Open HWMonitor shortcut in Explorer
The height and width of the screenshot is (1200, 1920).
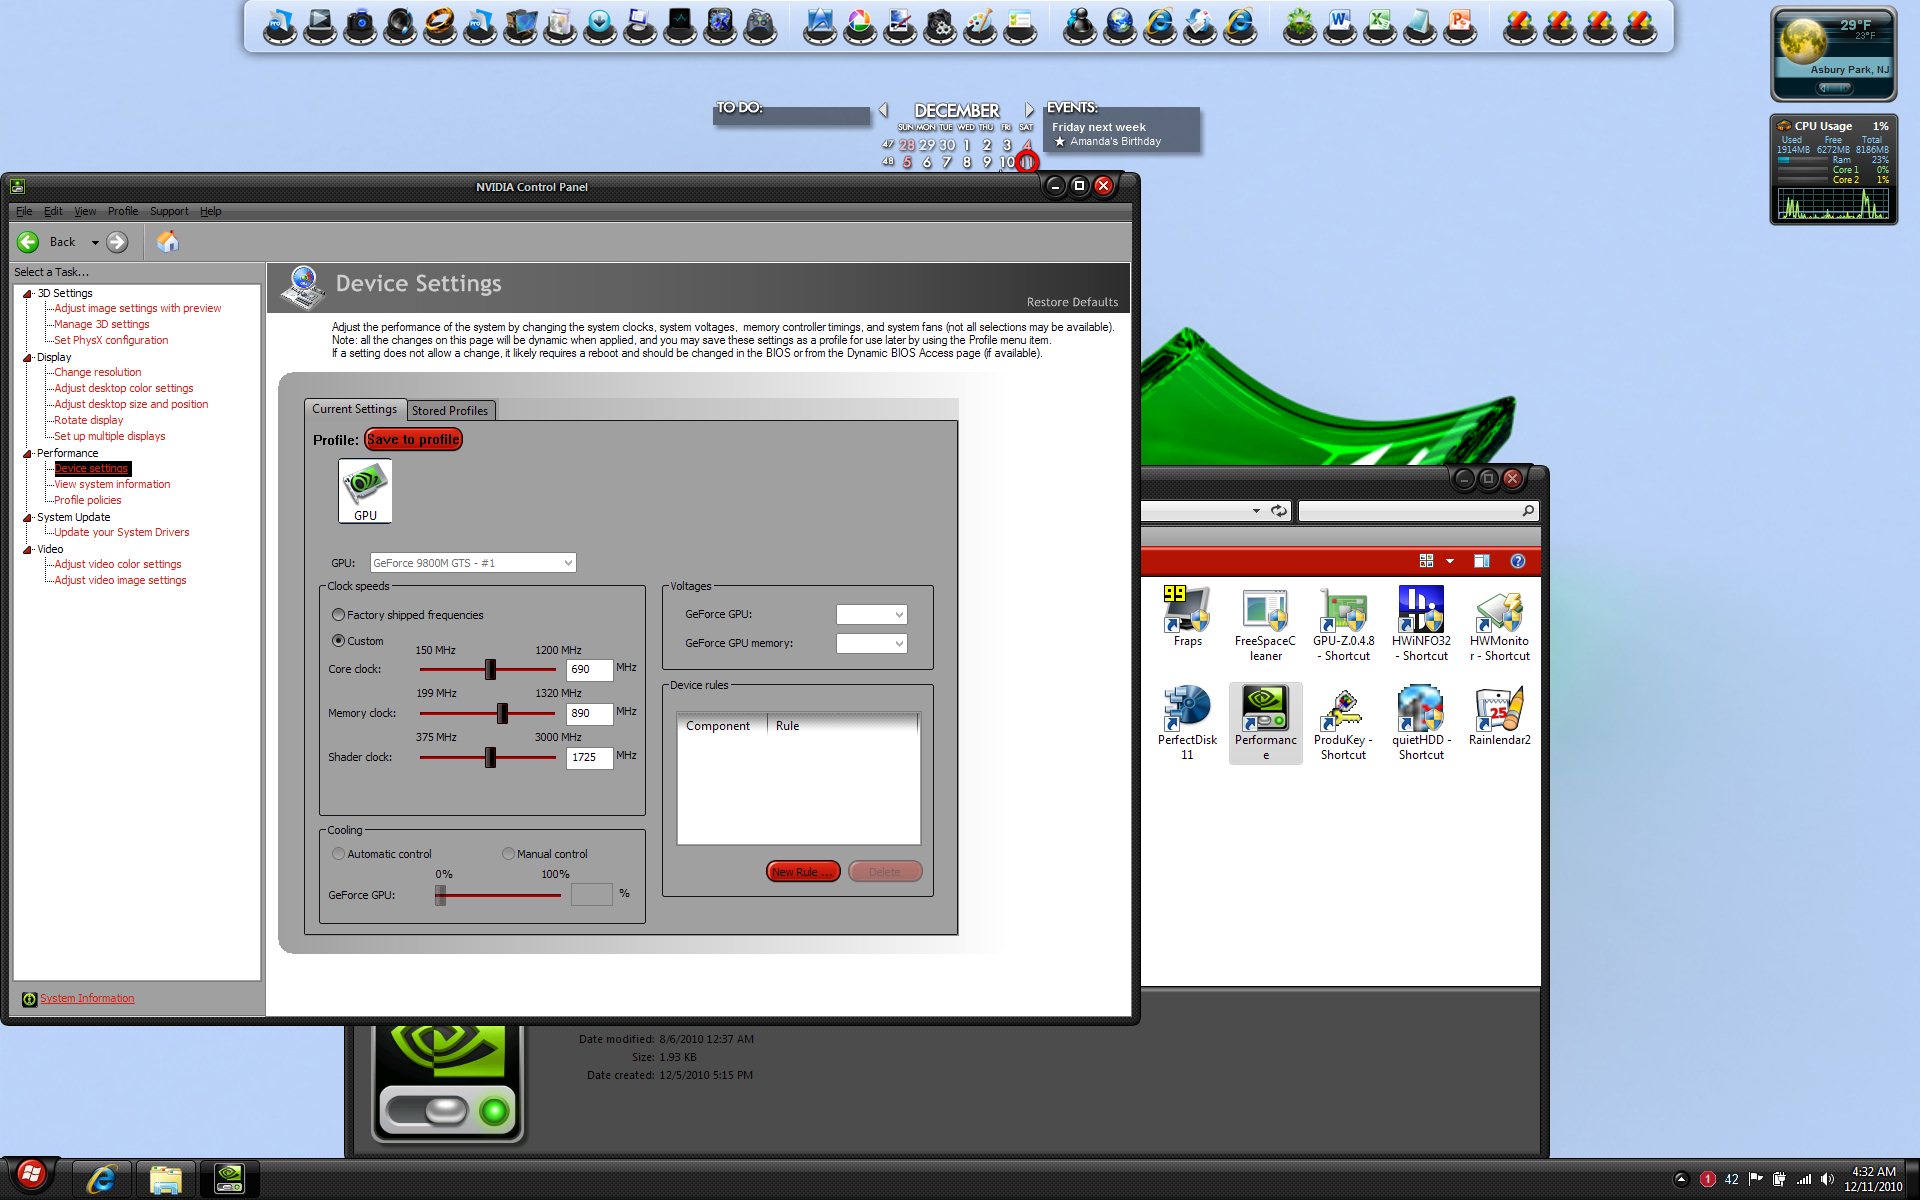tap(1499, 625)
